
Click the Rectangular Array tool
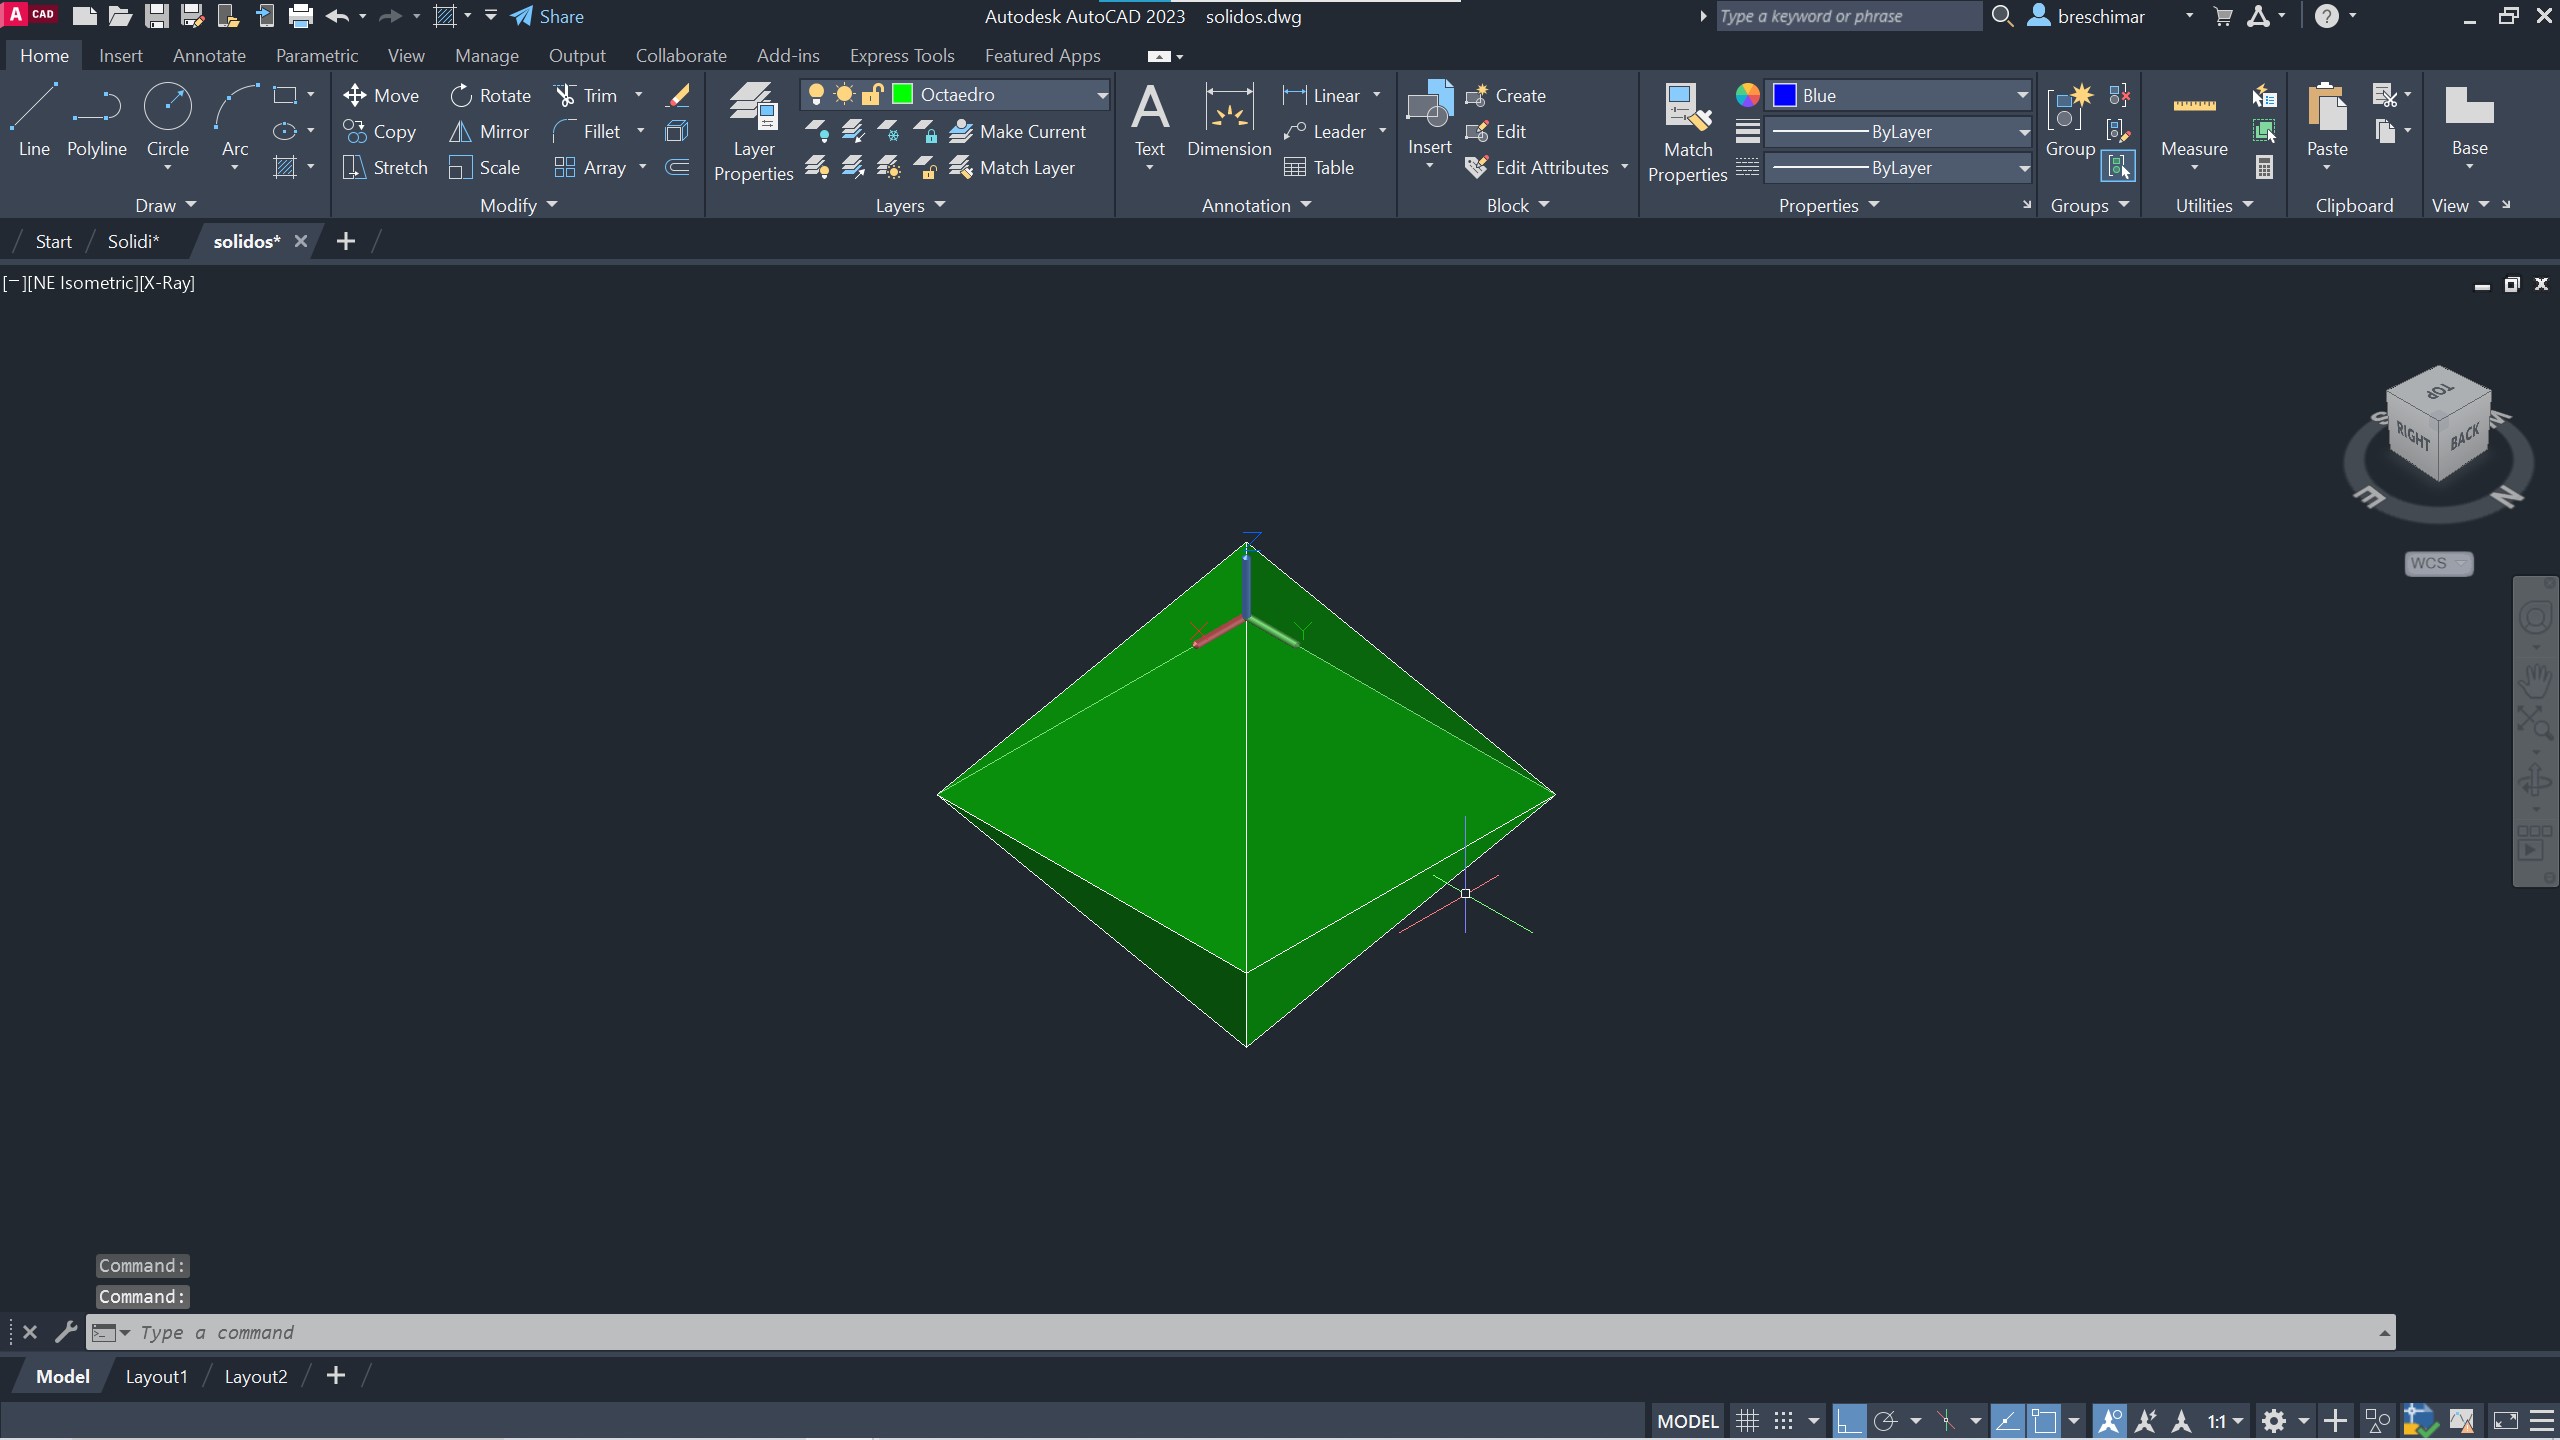tap(591, 167)
